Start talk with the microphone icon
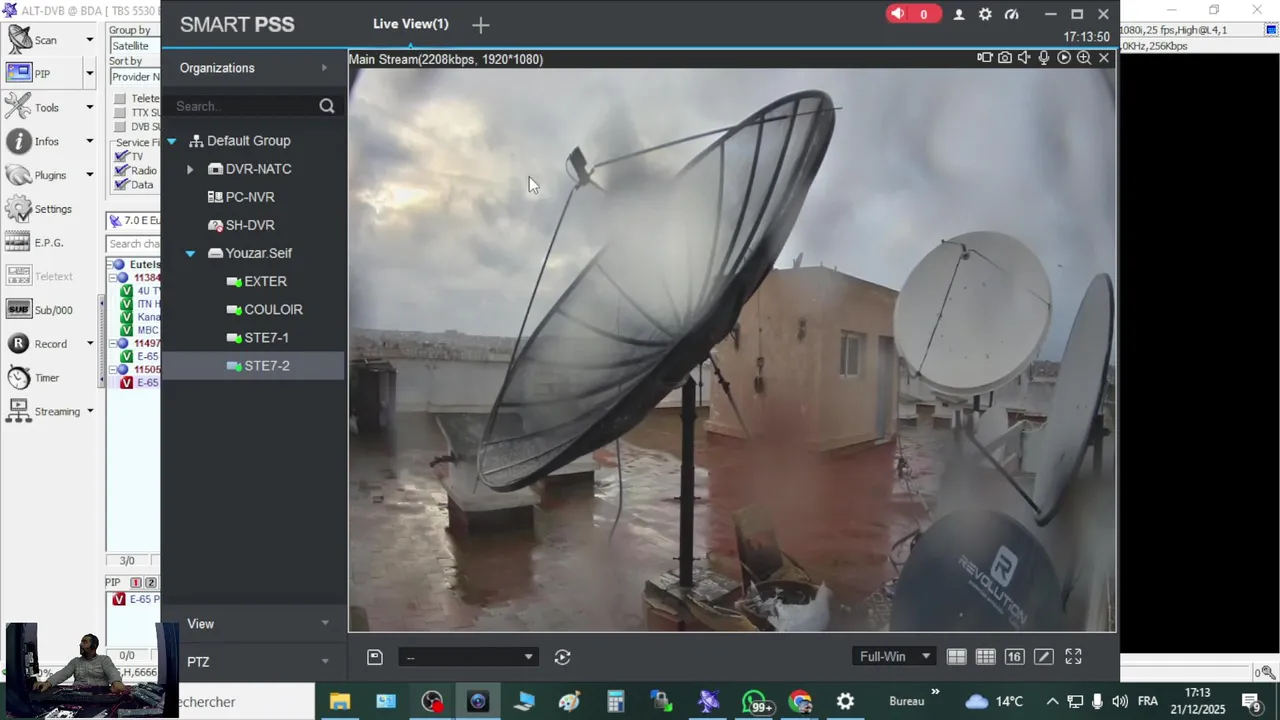1280x720 pixels. tap(1044, 58)
